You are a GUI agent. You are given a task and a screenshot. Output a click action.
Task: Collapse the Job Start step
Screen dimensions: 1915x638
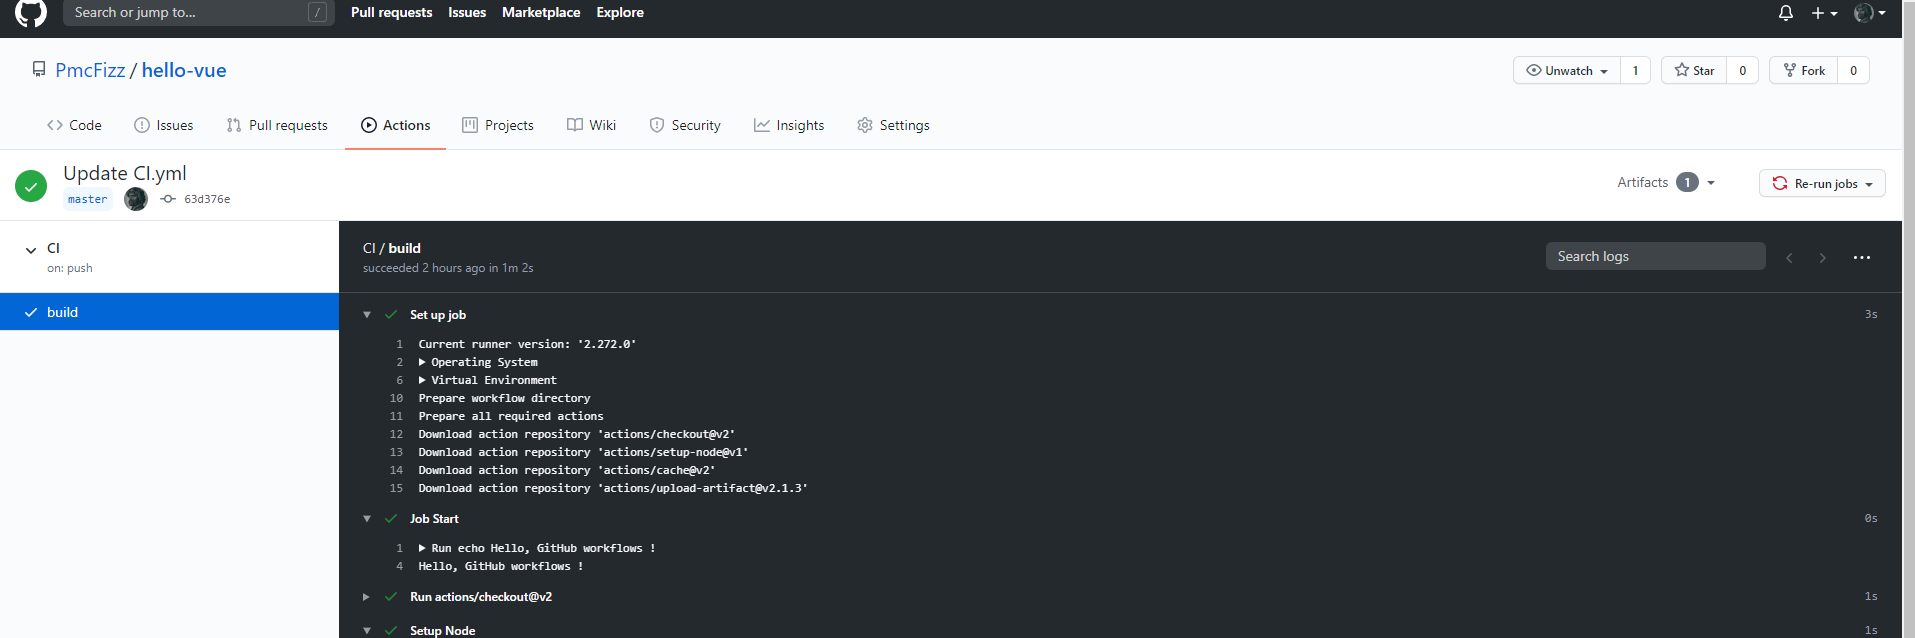(367, 519)
